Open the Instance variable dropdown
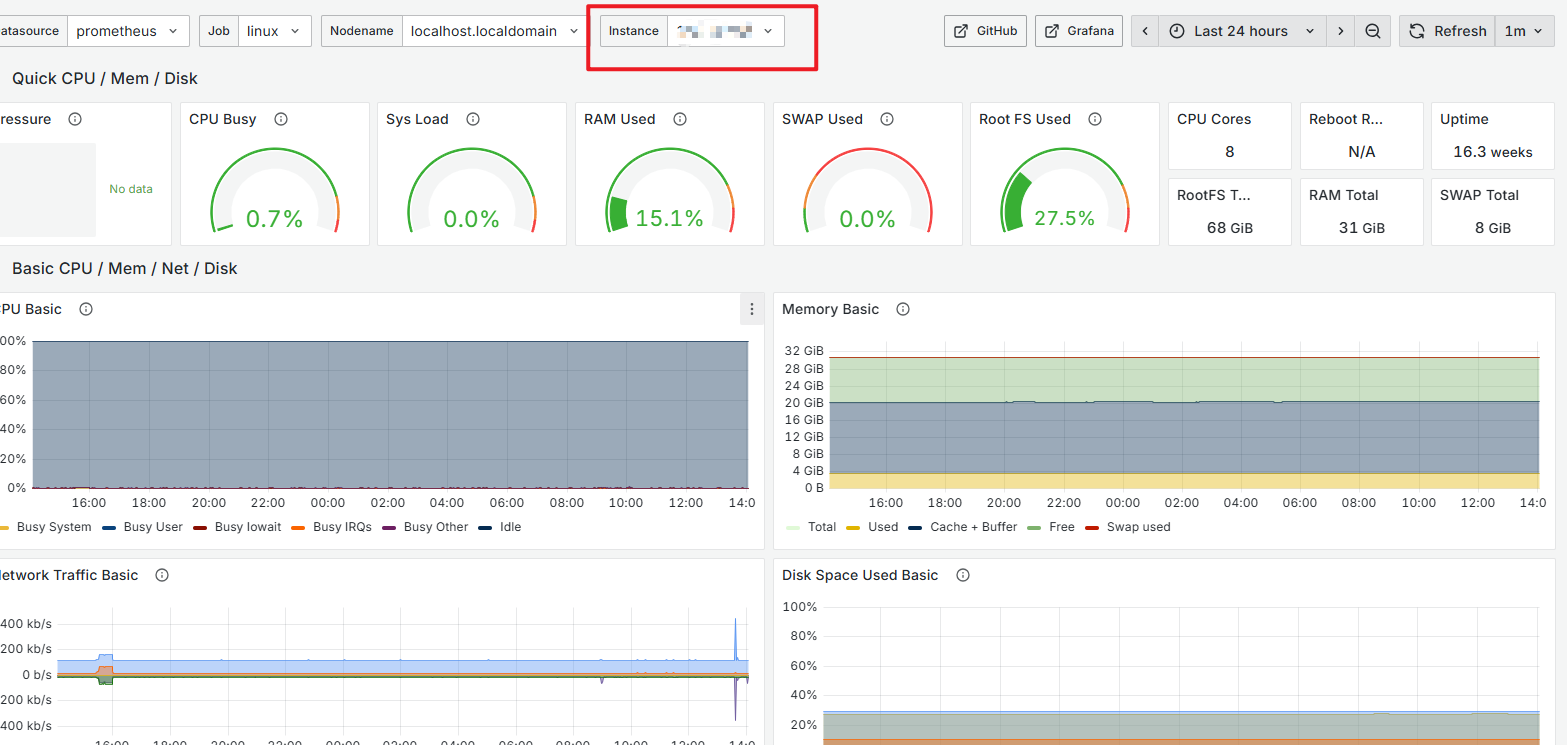 click(x=726, y=31)
